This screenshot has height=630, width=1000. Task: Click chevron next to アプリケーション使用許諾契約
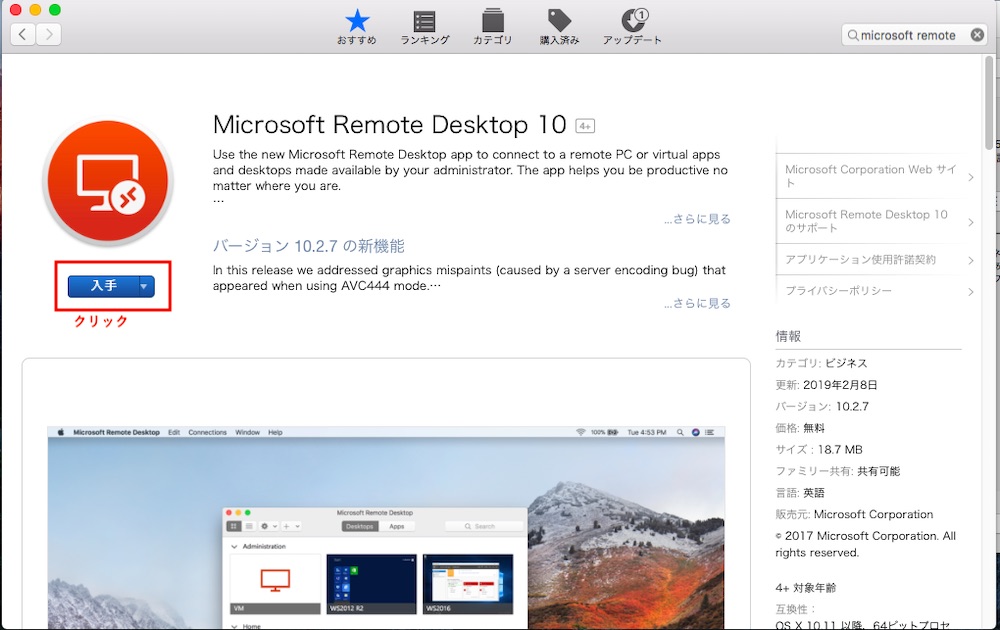point(970,260)
